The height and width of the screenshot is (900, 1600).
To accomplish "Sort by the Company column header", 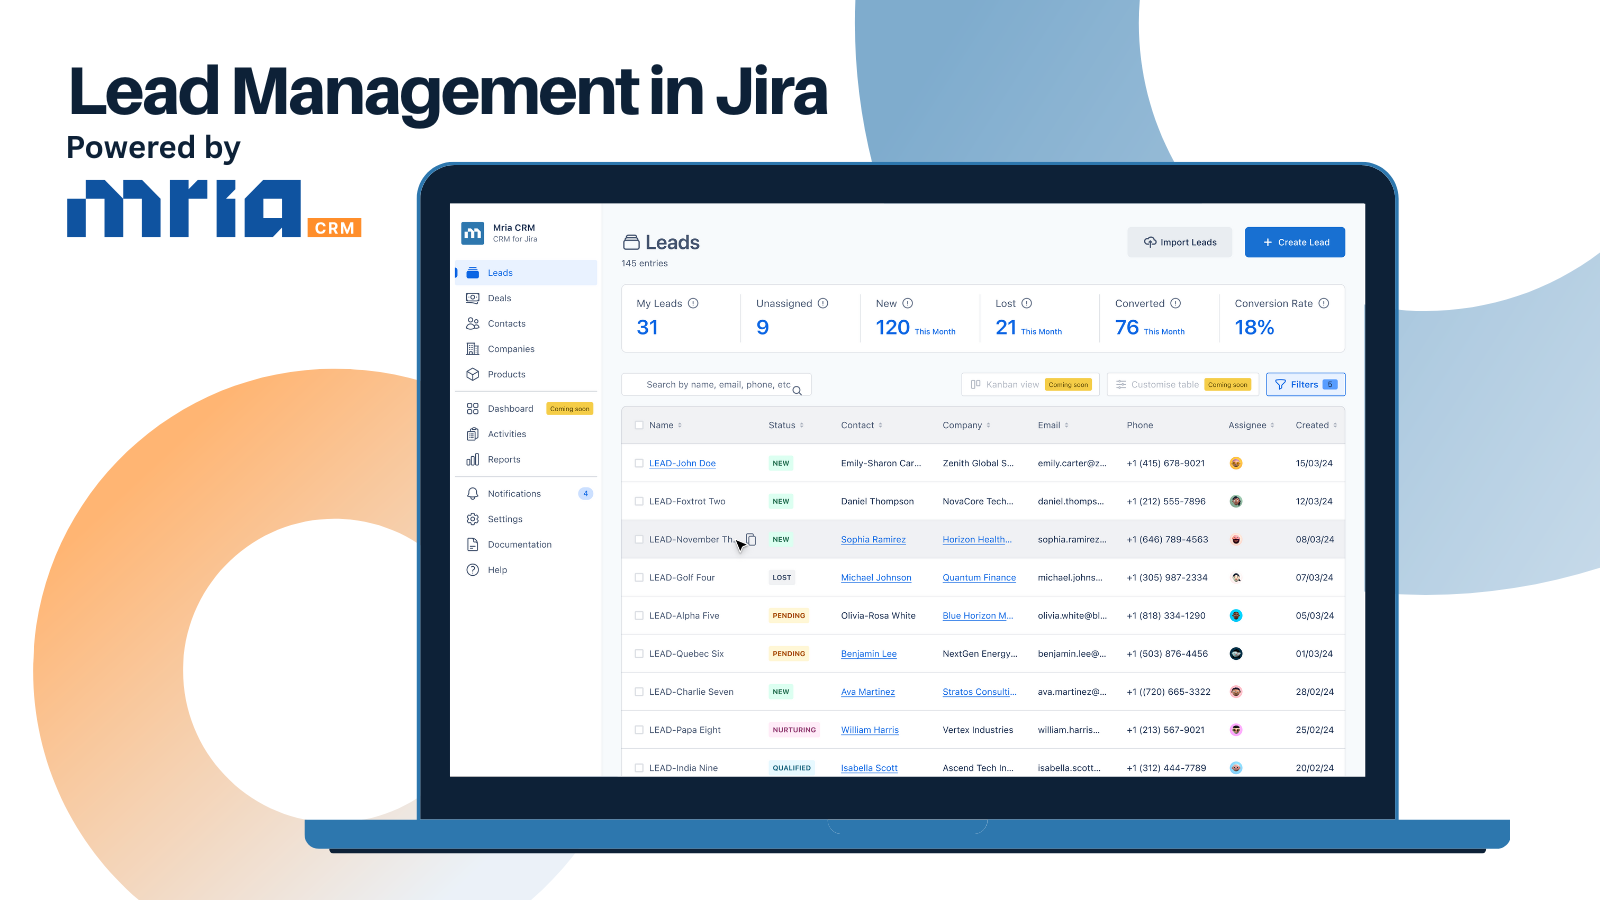I will 966,425.
